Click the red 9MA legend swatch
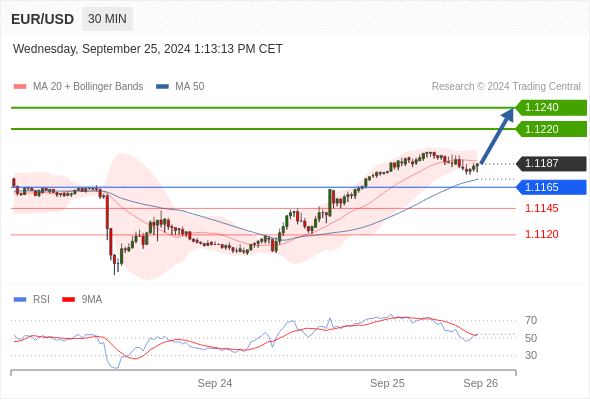 pyautogui.click(x=68, y=300)
